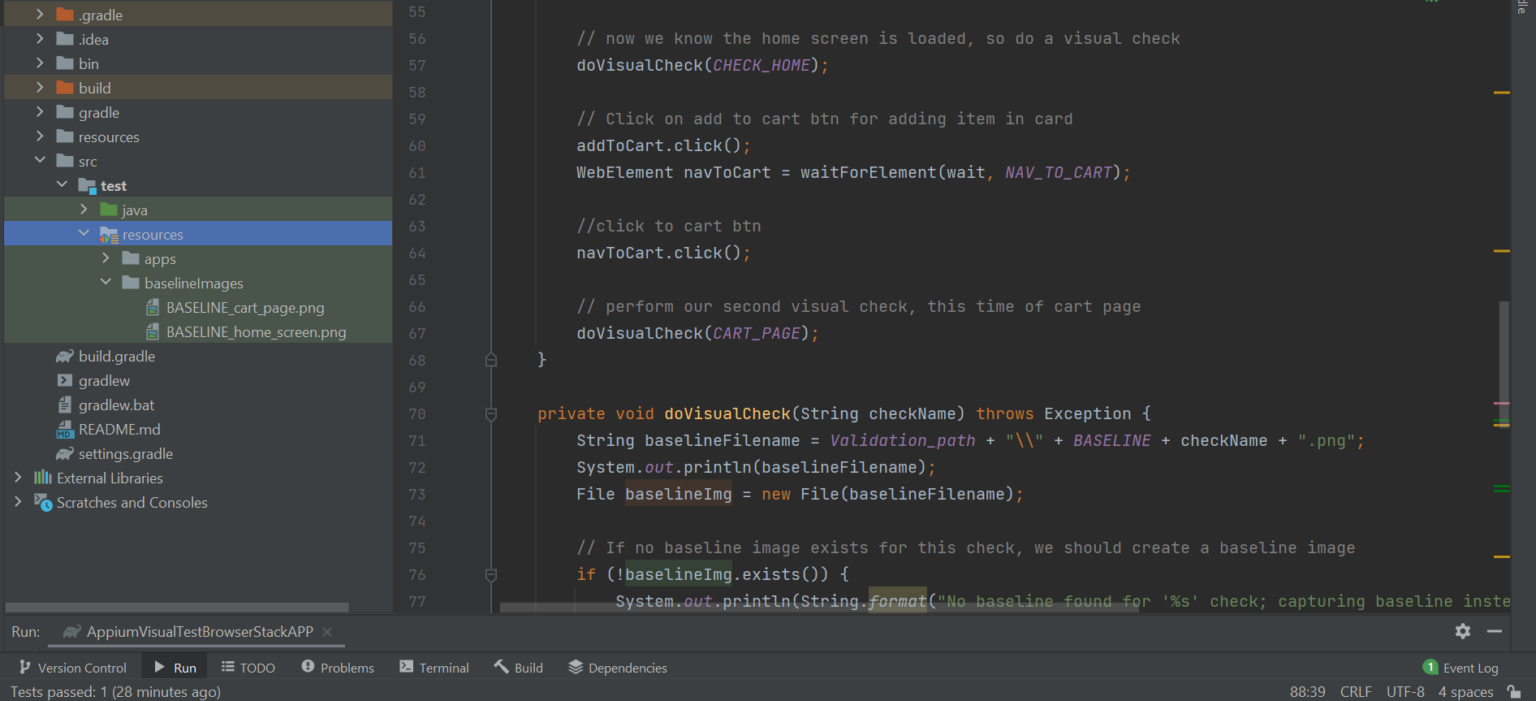Open the Version Control panel
Screen dimensions: 1536x701
coord(72,667)
